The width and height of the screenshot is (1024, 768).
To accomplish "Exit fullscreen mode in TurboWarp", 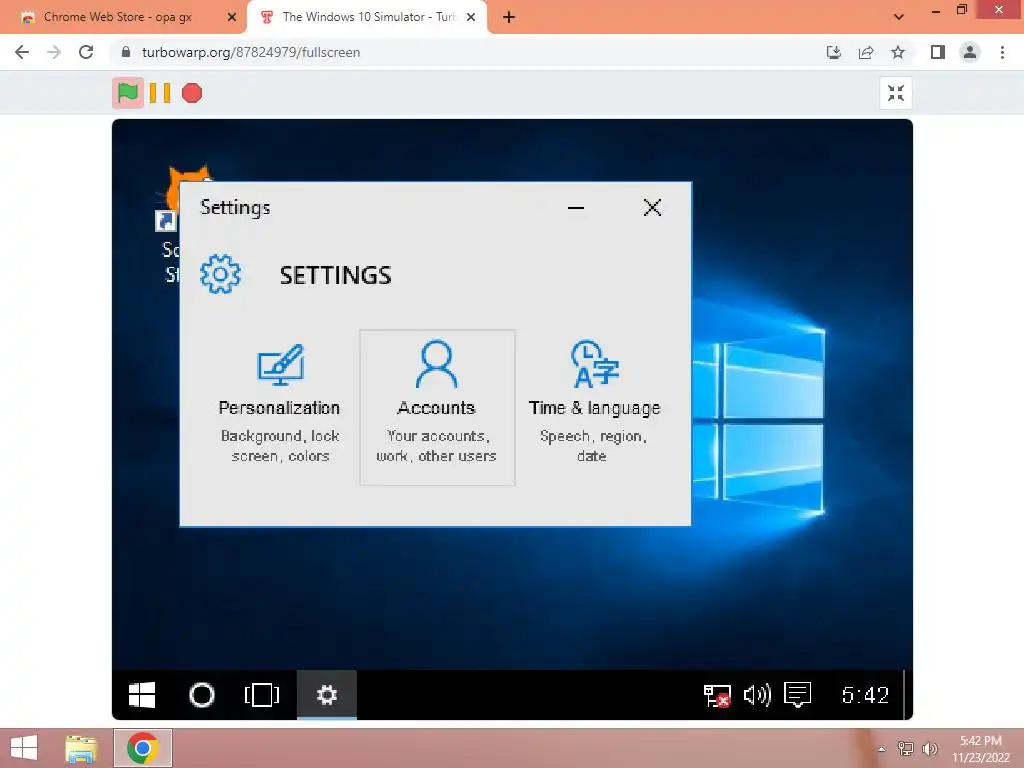I will pos(895,93).
